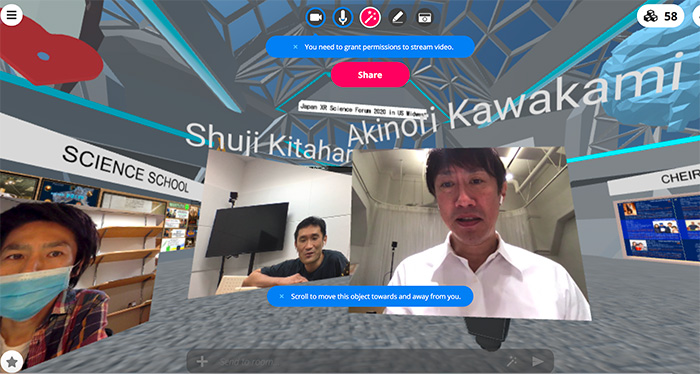Select the masked man's video panel
Viewport: 700px width, 374px height.
coord(54,286)
